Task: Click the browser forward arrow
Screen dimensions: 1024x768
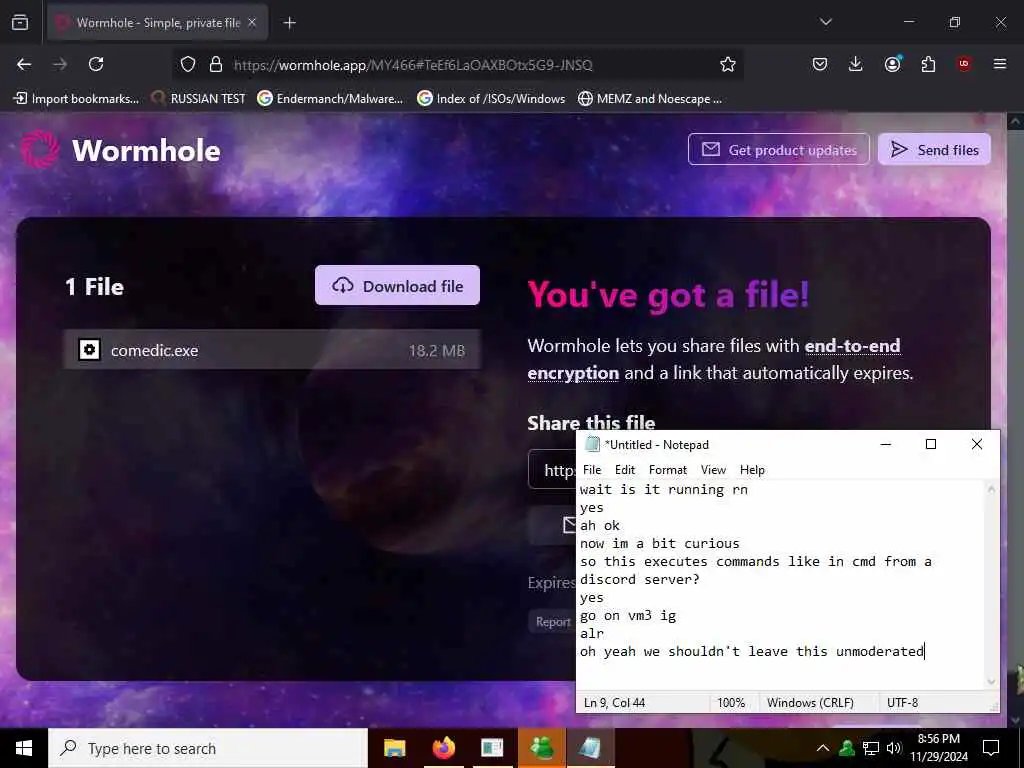Action: [x=60, y=64]
